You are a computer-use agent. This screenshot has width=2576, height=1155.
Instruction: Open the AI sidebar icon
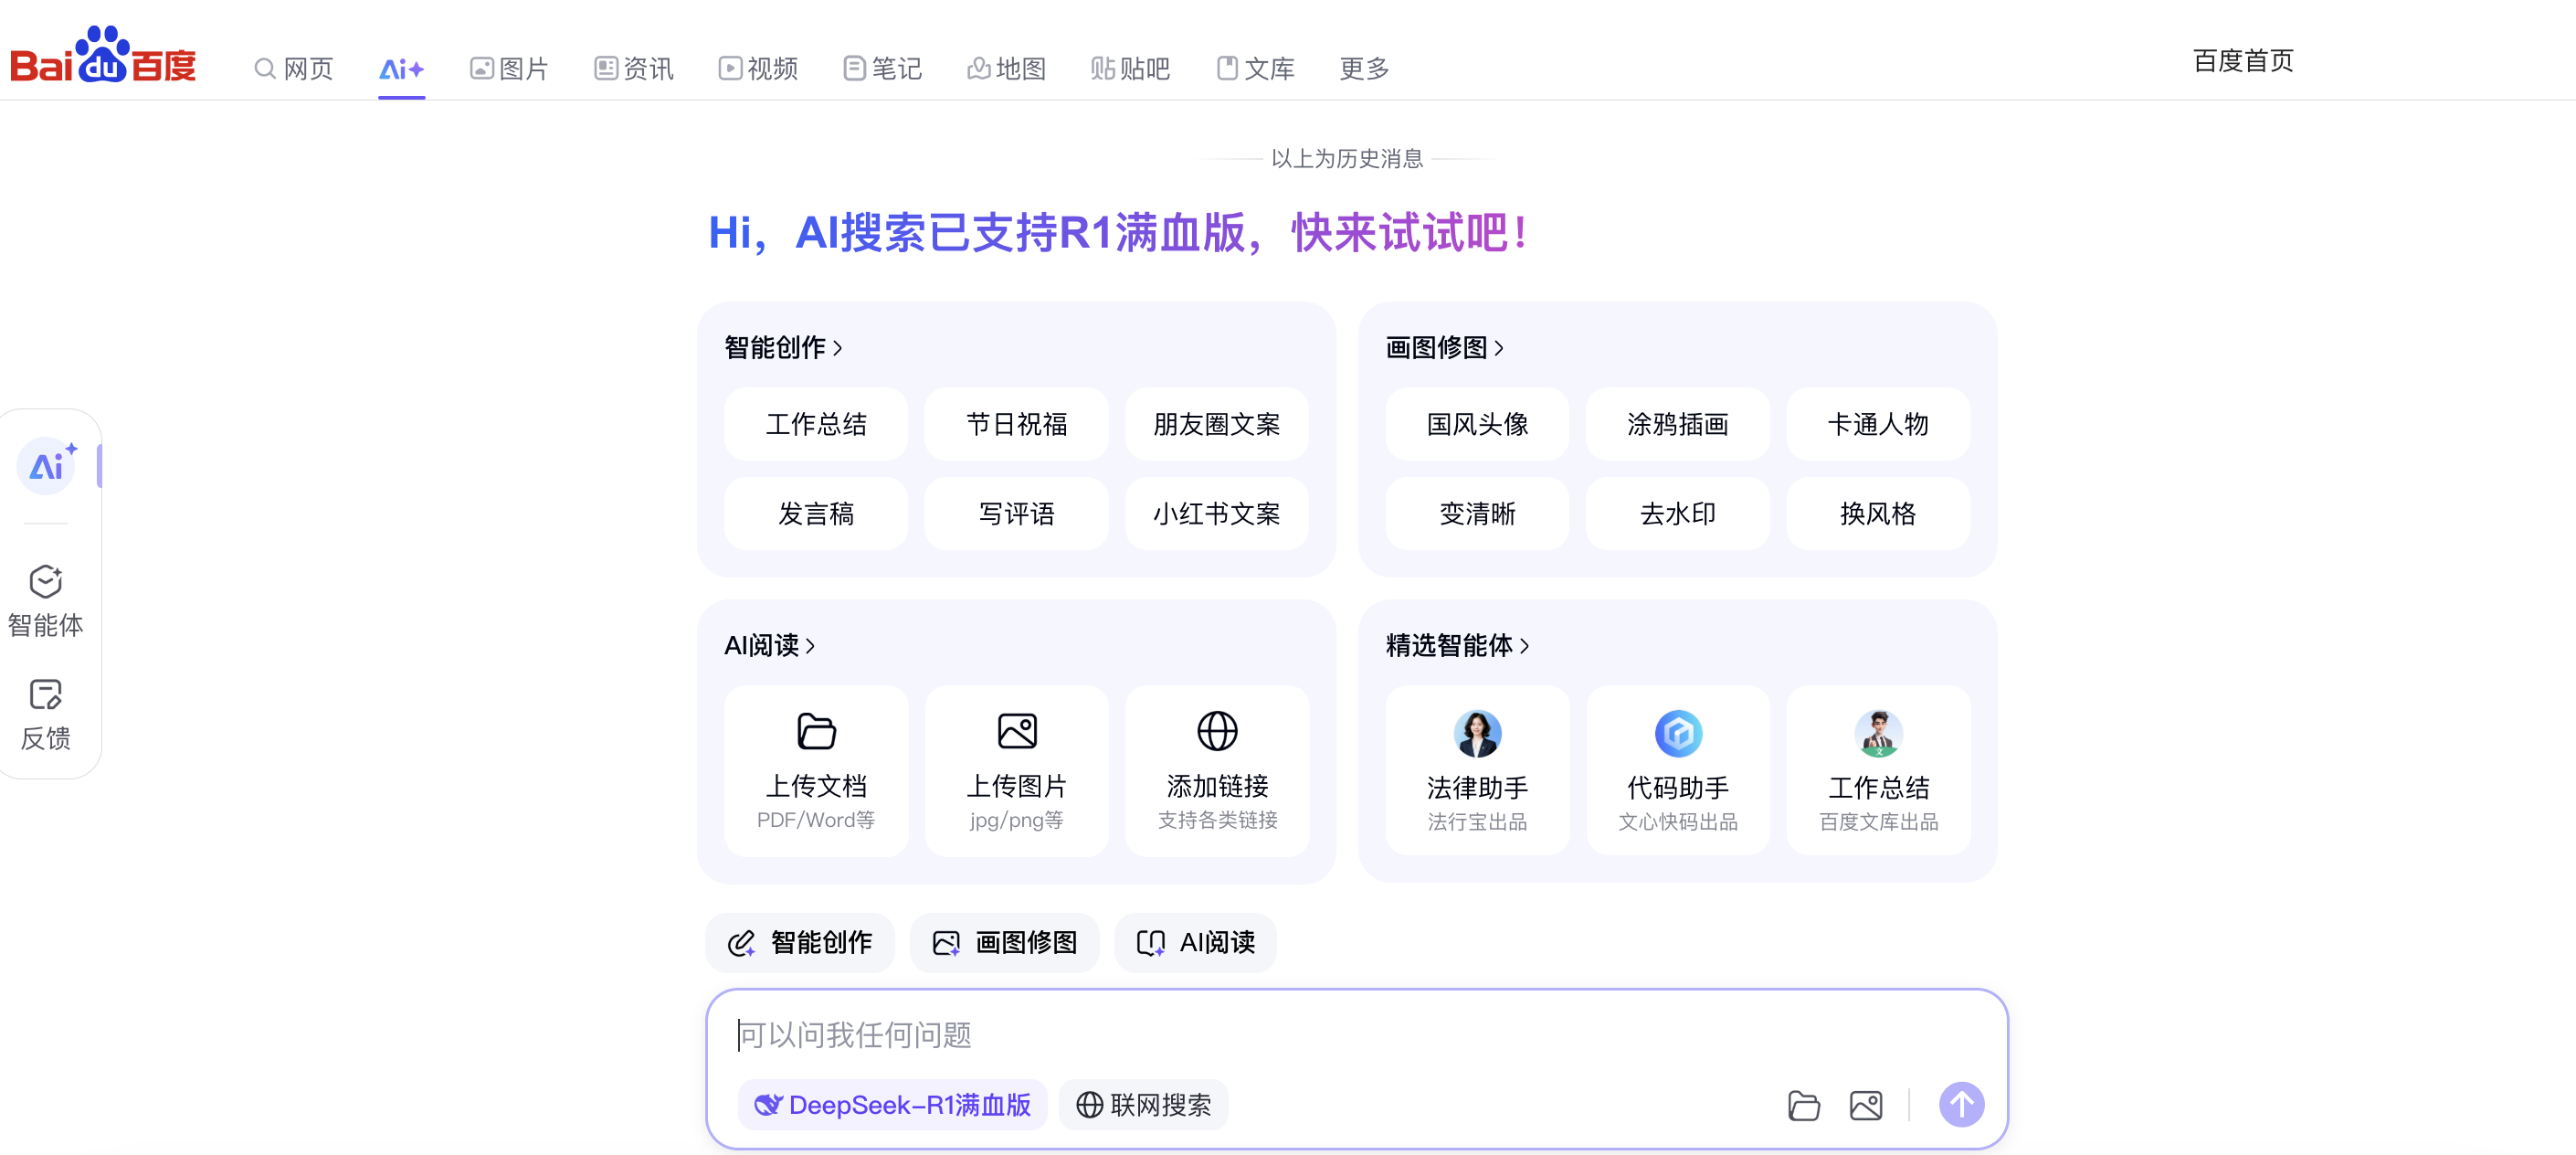[47, 466]
